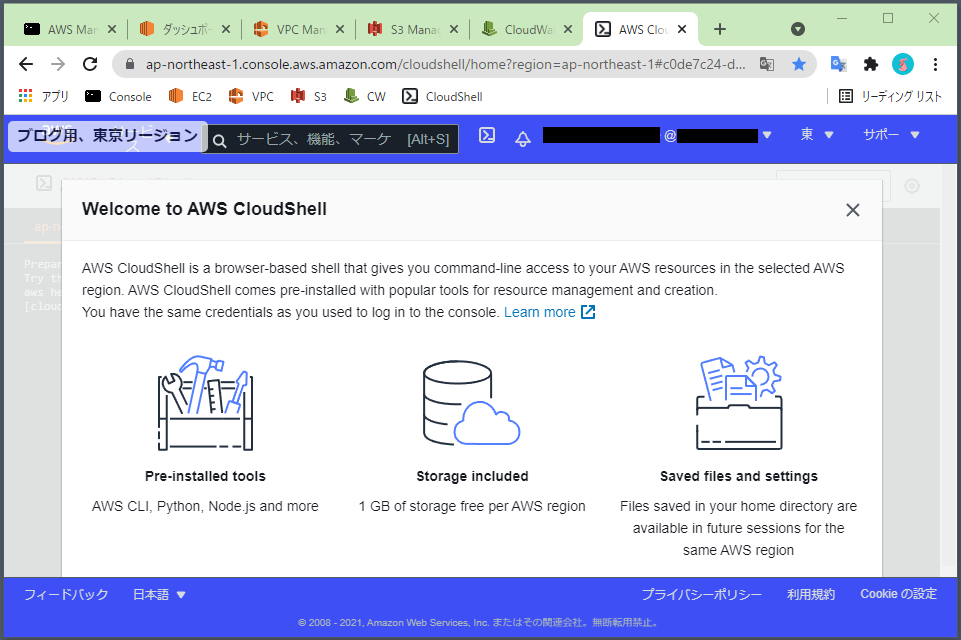This screenshot has height=640, width=961.
Task: Open the S3 bookmark
Action: pos(309,96)
